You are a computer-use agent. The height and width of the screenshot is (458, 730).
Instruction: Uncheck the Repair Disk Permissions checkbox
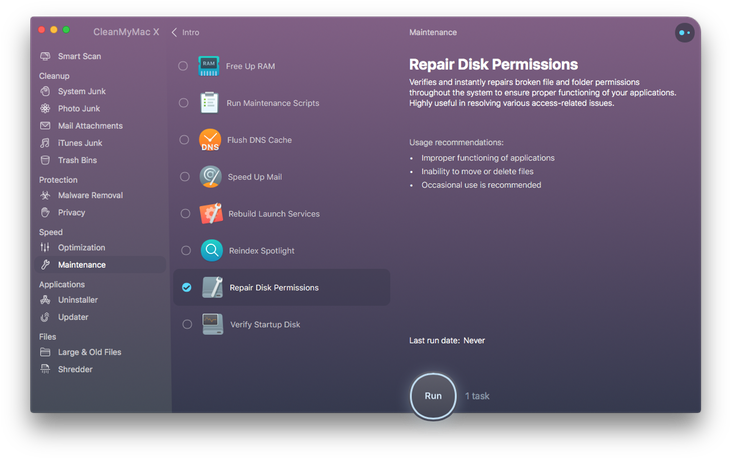(x=186, y=288)
